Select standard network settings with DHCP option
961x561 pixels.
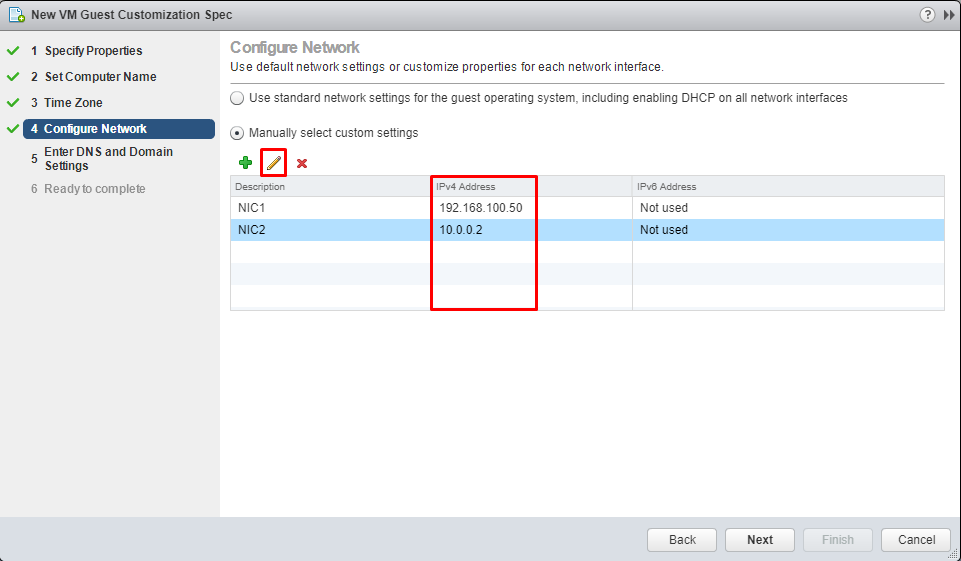(237, 98)
